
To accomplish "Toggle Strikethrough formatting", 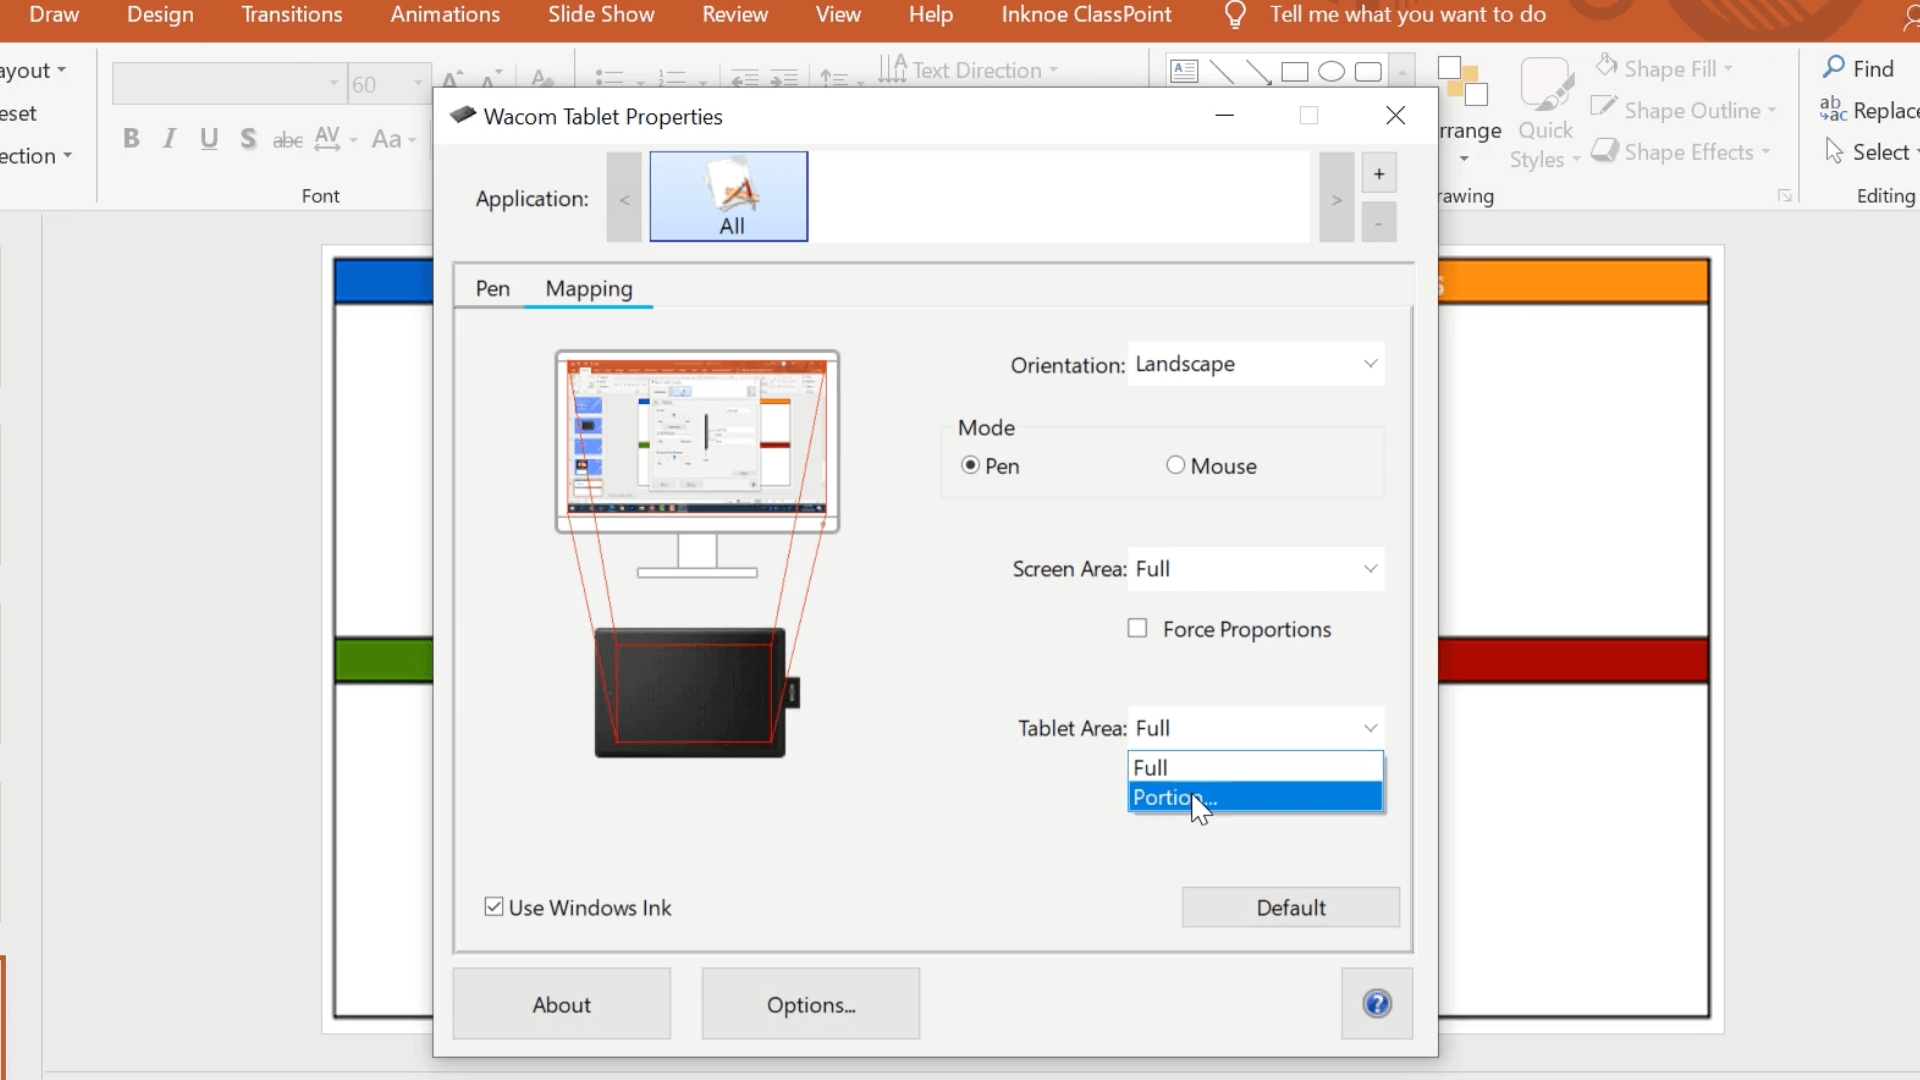I will 288,139.
